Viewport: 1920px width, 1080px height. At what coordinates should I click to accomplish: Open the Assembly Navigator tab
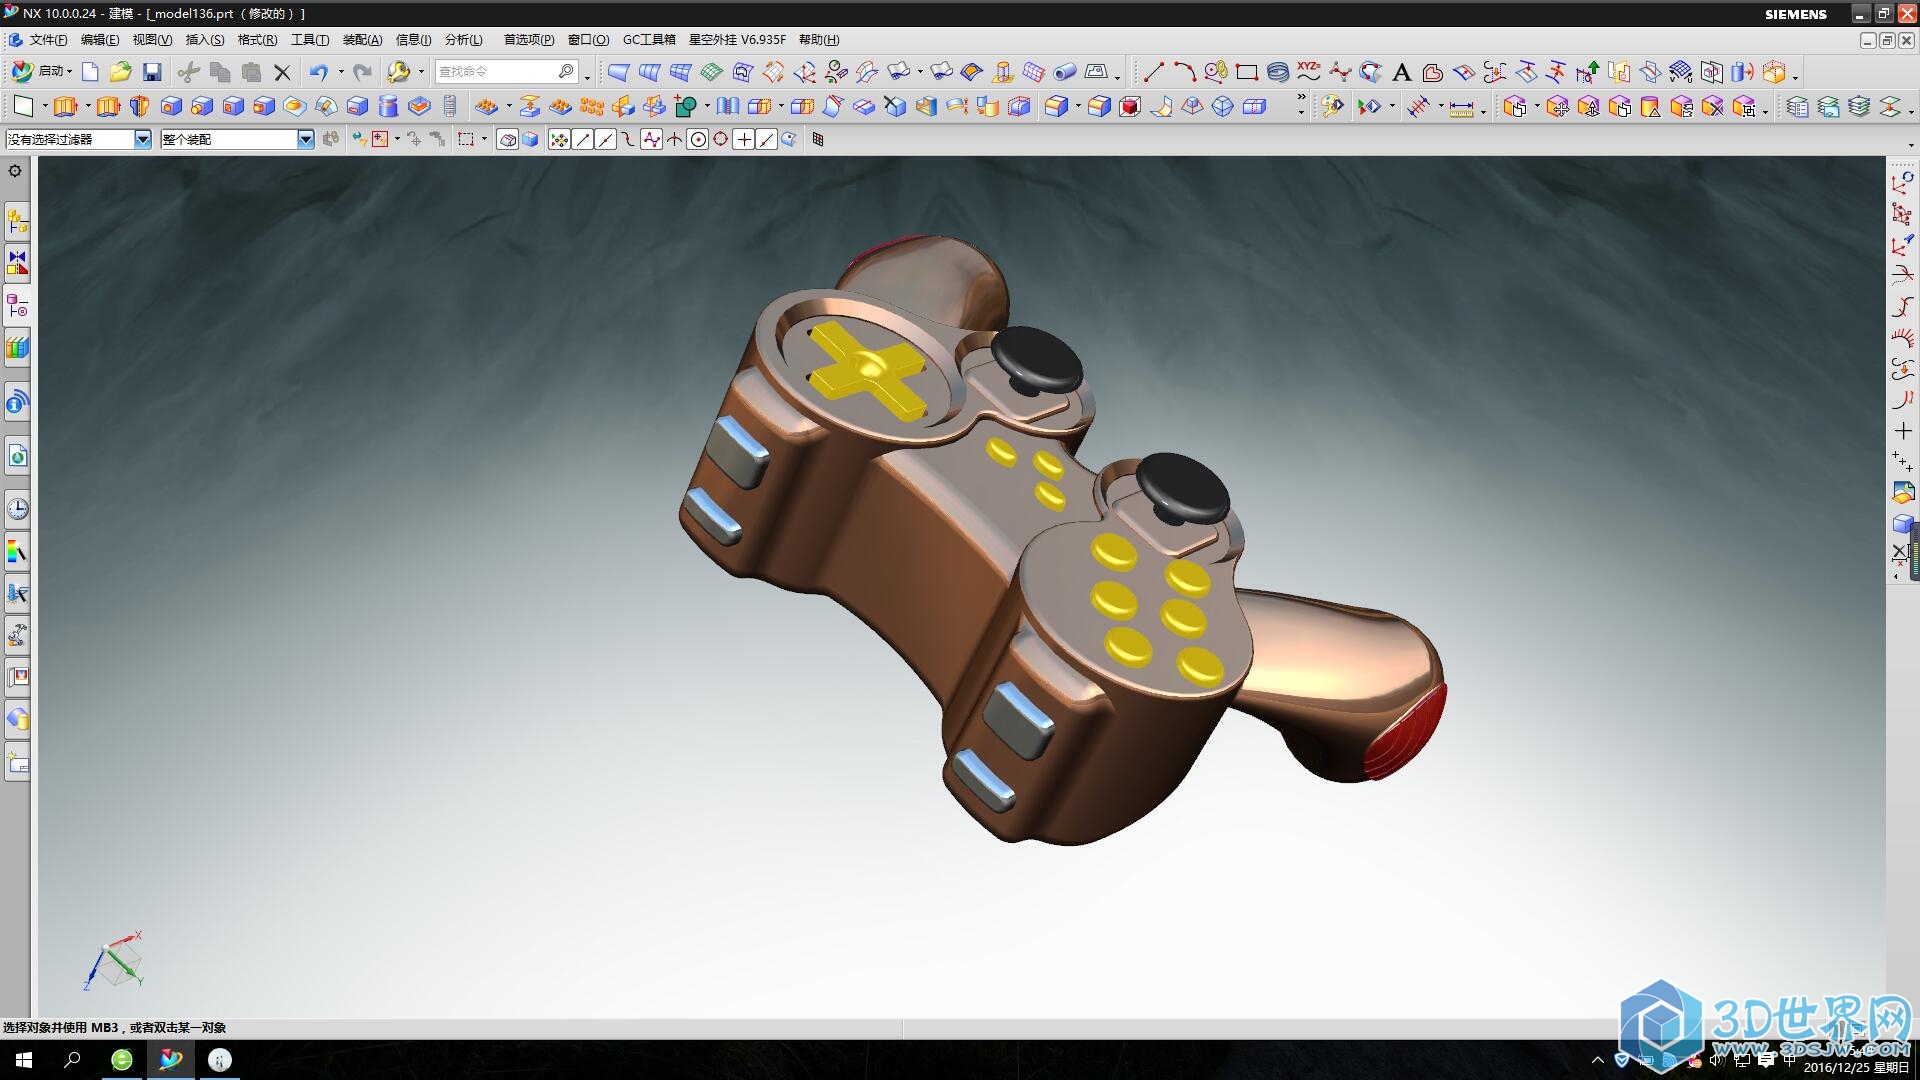[x=17, y=221]
